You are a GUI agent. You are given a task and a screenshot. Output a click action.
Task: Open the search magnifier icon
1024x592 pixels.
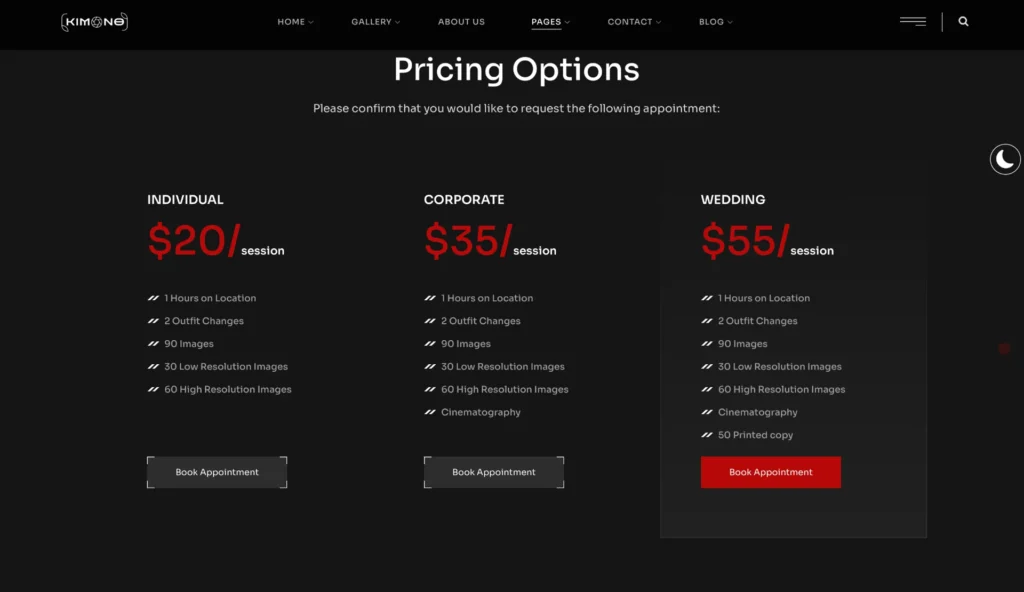(963, 21)
